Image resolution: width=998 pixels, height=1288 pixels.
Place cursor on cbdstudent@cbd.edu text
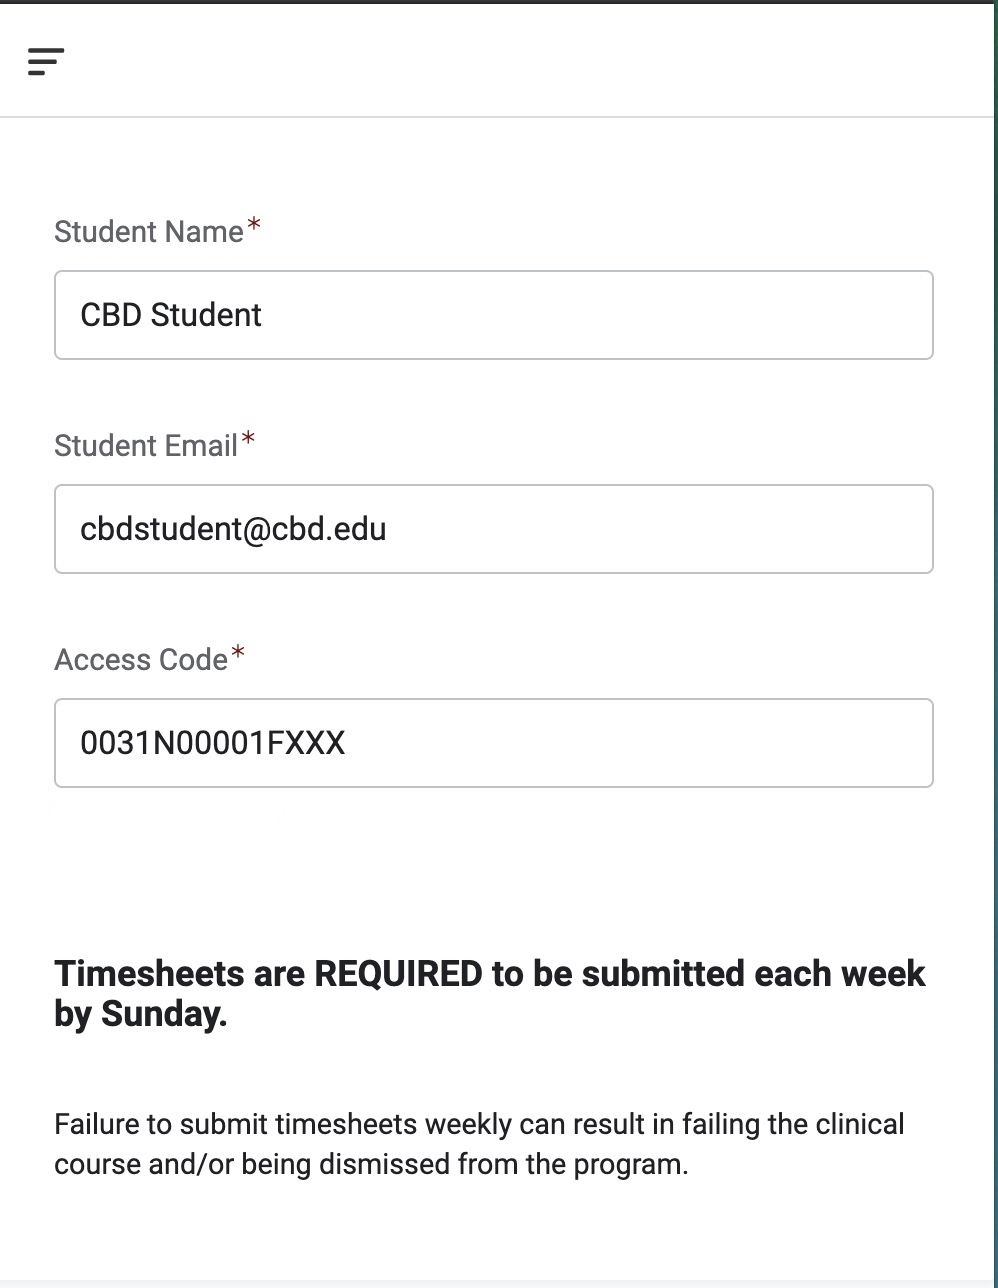(233, 529)
